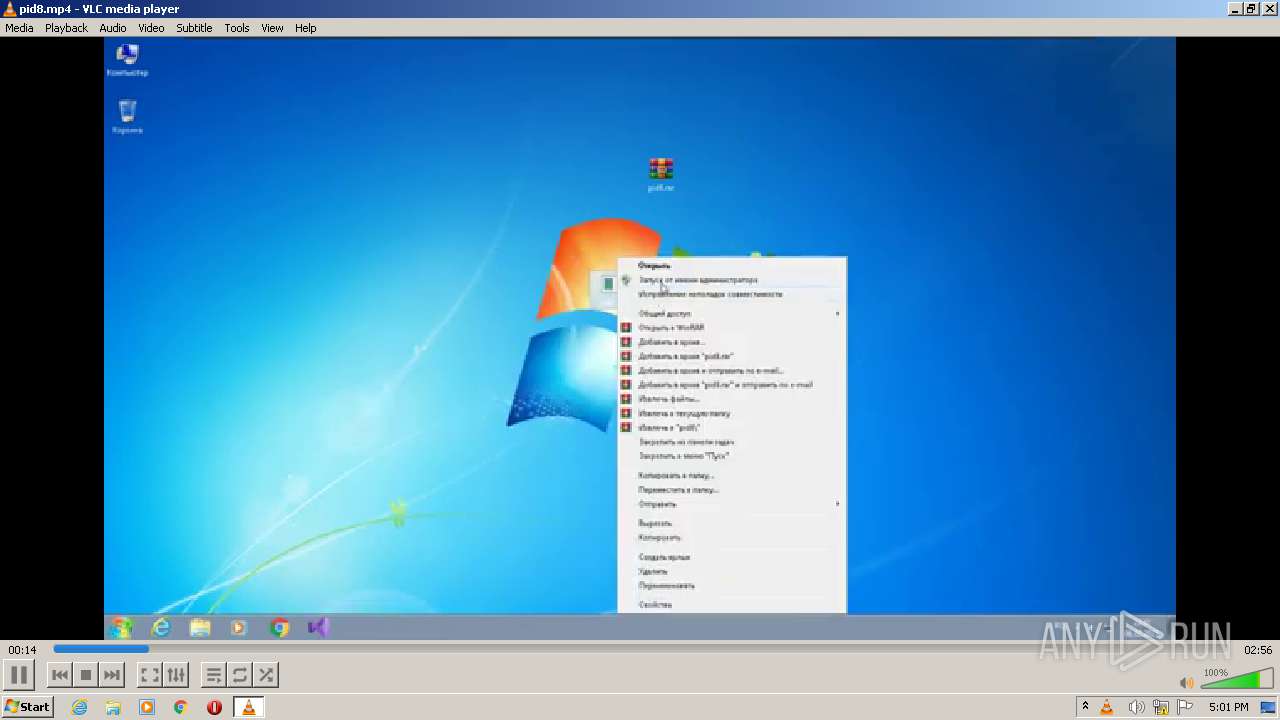Image resolution: width=1280 pixels, height=720 pixels.
Task: Click the 5:01 PM system clock
Action: pos(1229,707)
